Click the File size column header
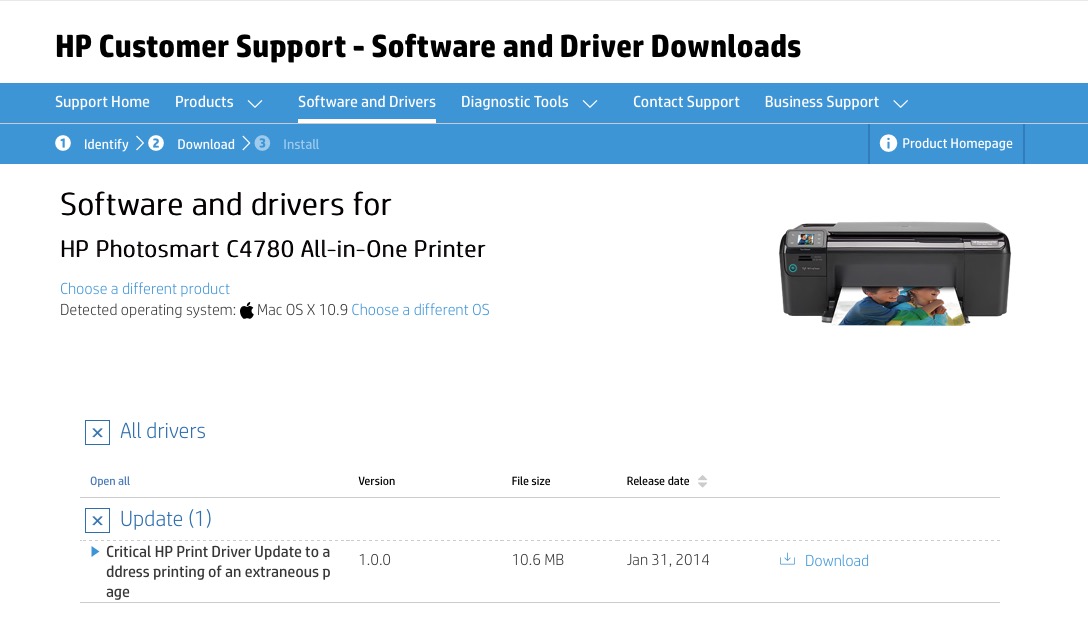 (x=531, y=481)
